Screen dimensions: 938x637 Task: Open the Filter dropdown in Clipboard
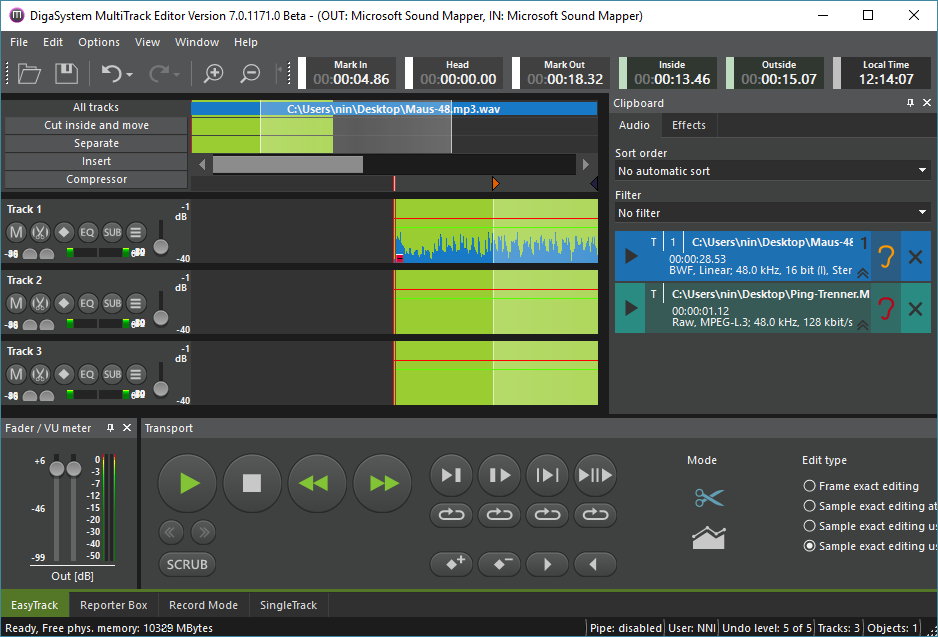click(x=772, y=213)
